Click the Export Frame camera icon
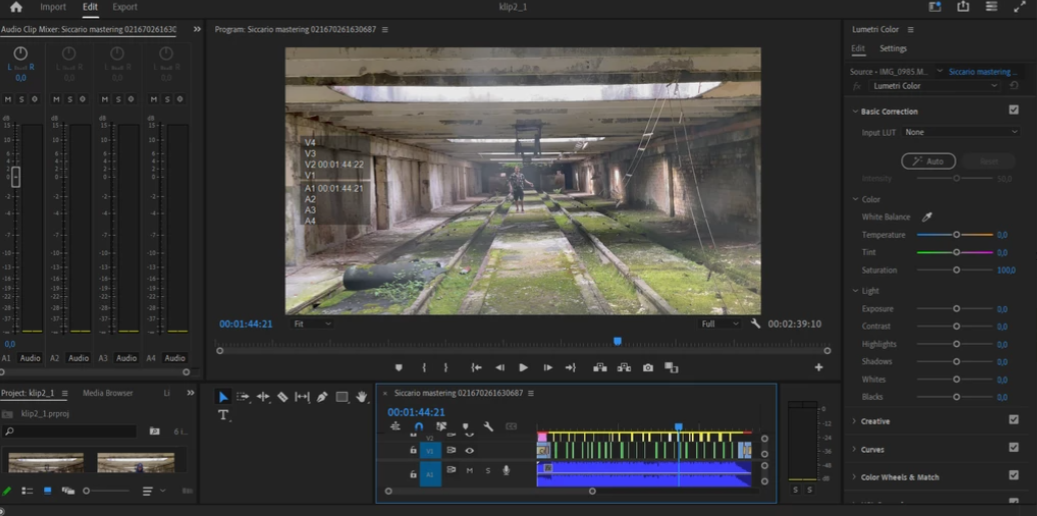The height and width of the screenshot is (516, 1037). 648,368
